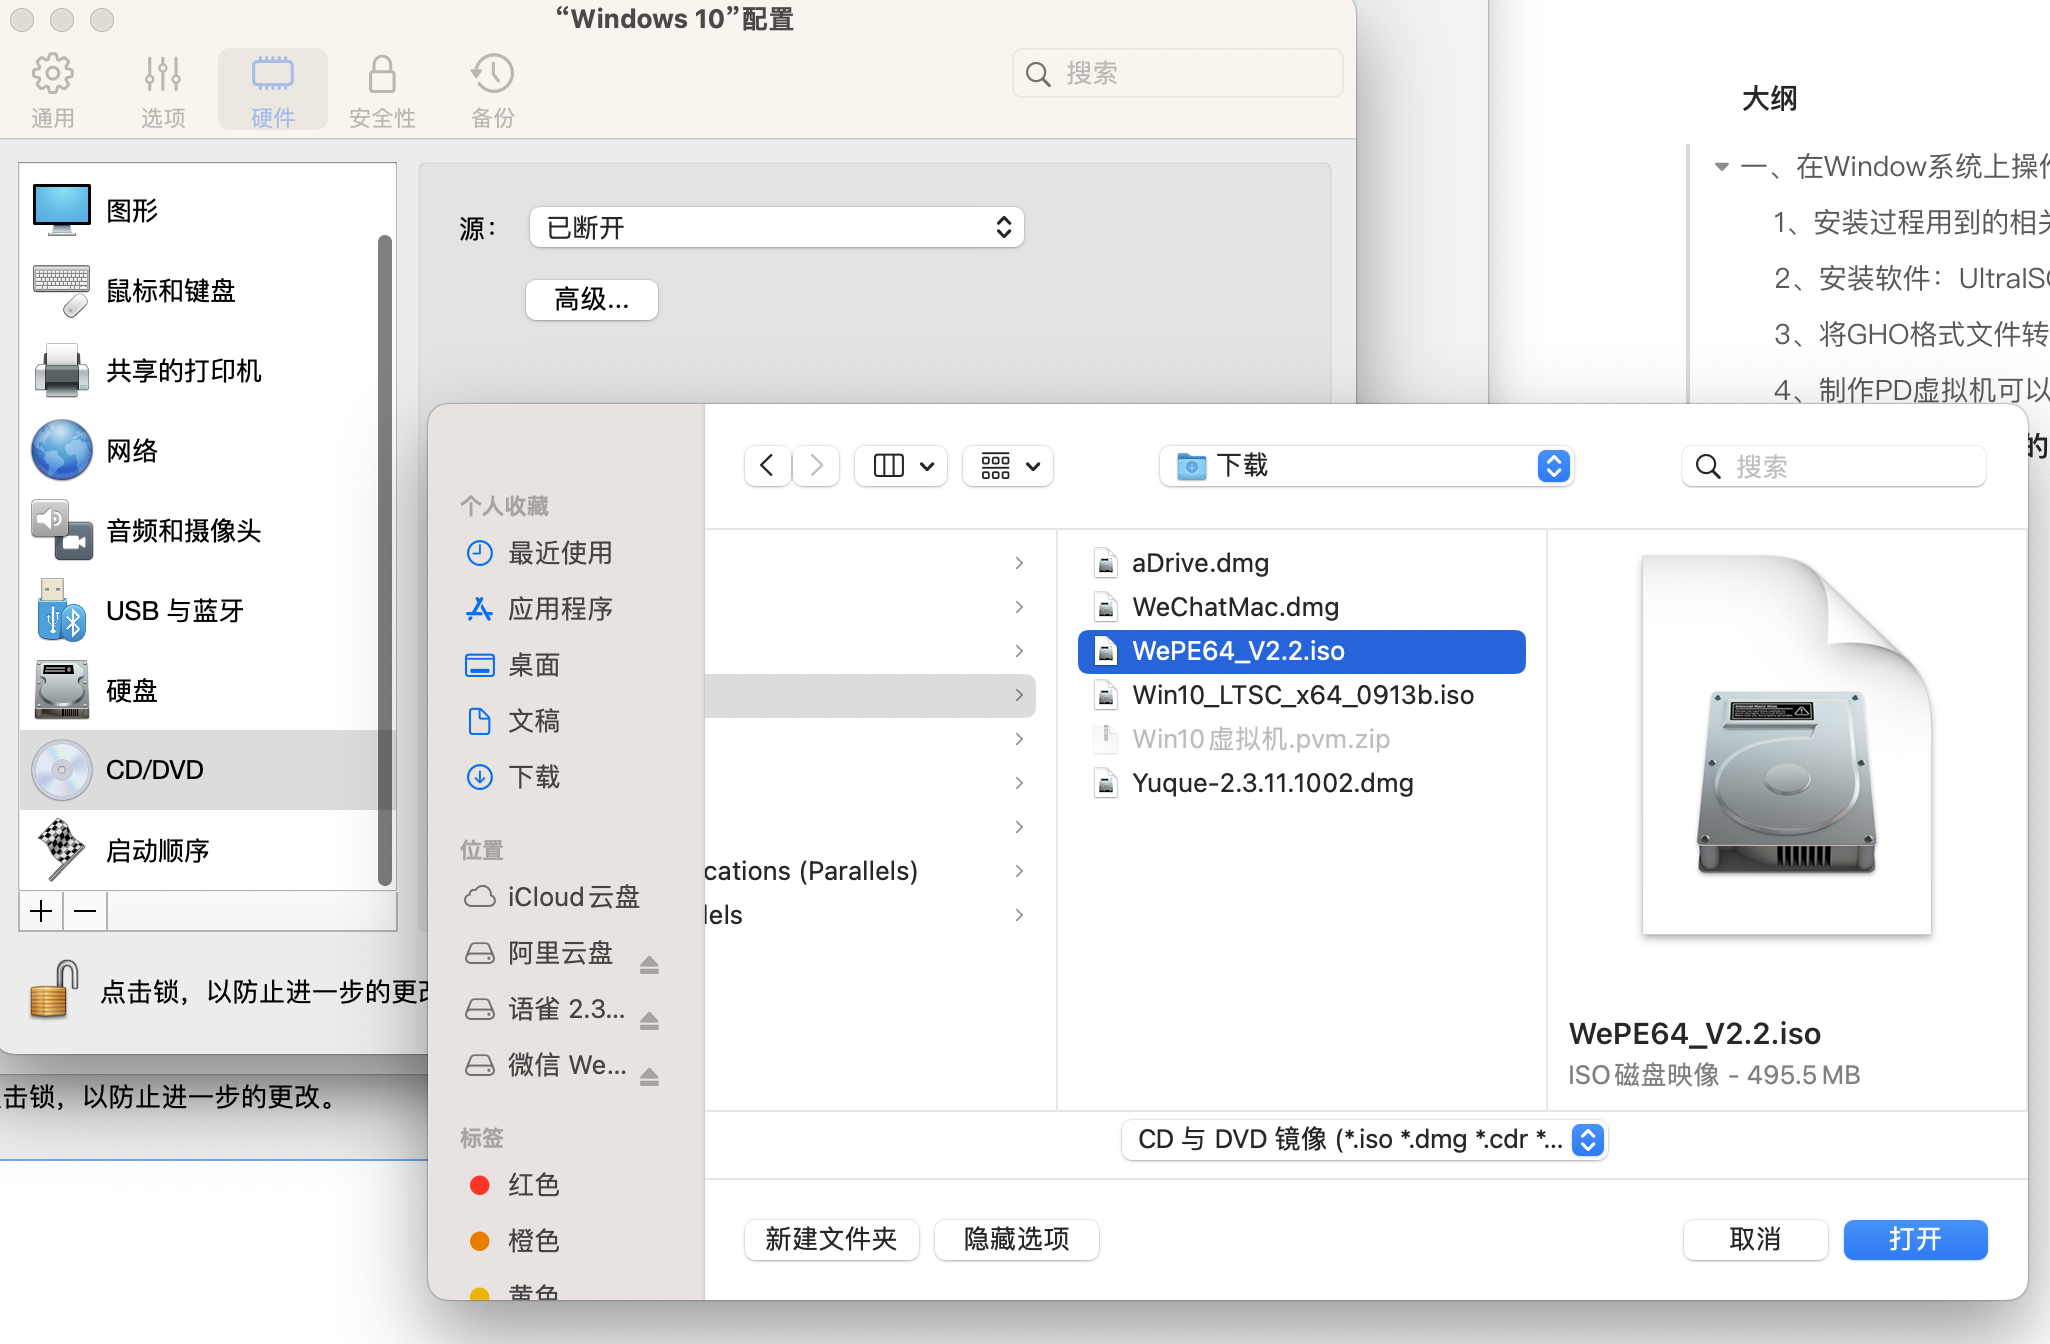Switch to the 安全性 tab
Screen dimensions: 2050x1344
click(x=382, y=91)
